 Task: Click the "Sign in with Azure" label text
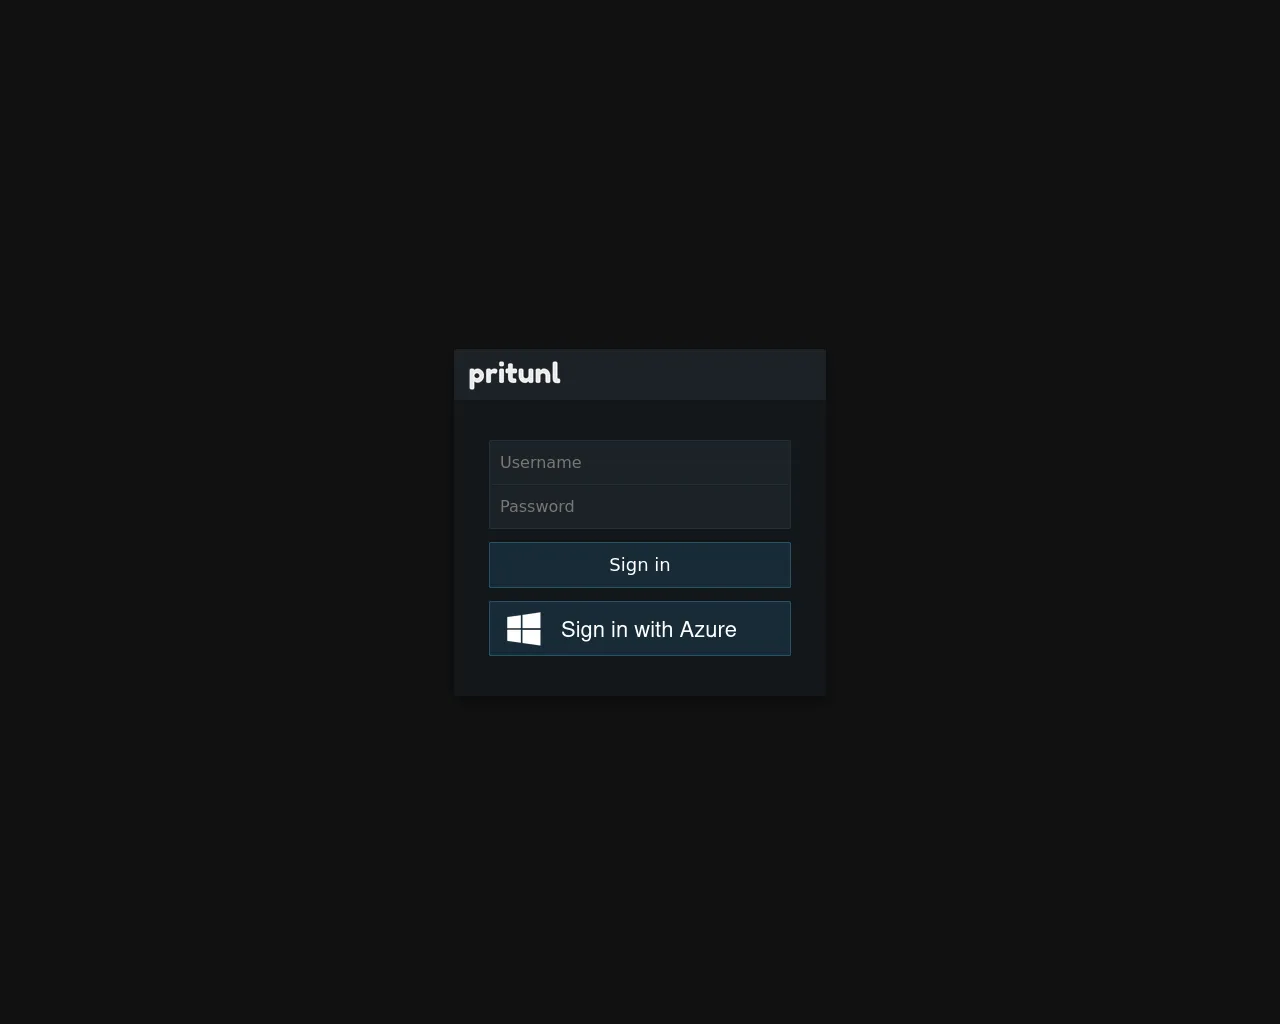(649, 629)
